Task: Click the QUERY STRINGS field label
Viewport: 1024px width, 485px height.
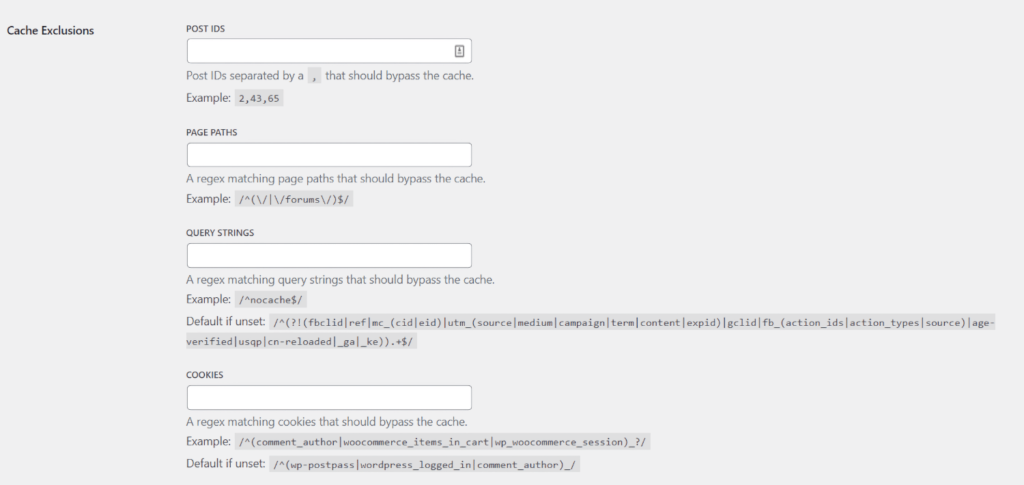Action: tap(220, 232)
